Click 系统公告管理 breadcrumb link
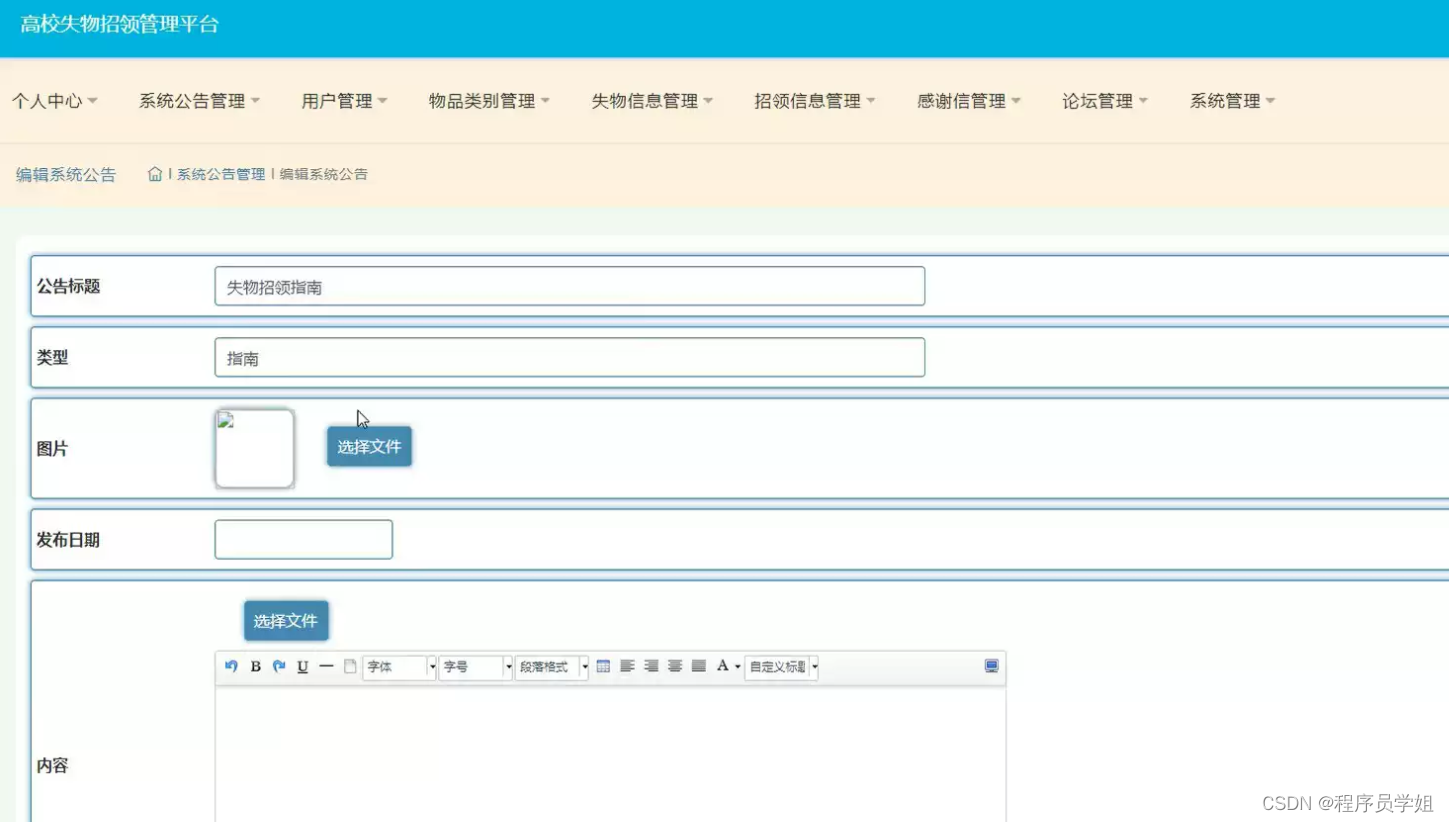This screenshot has height=822, width=1449. [x=221, y=174]
